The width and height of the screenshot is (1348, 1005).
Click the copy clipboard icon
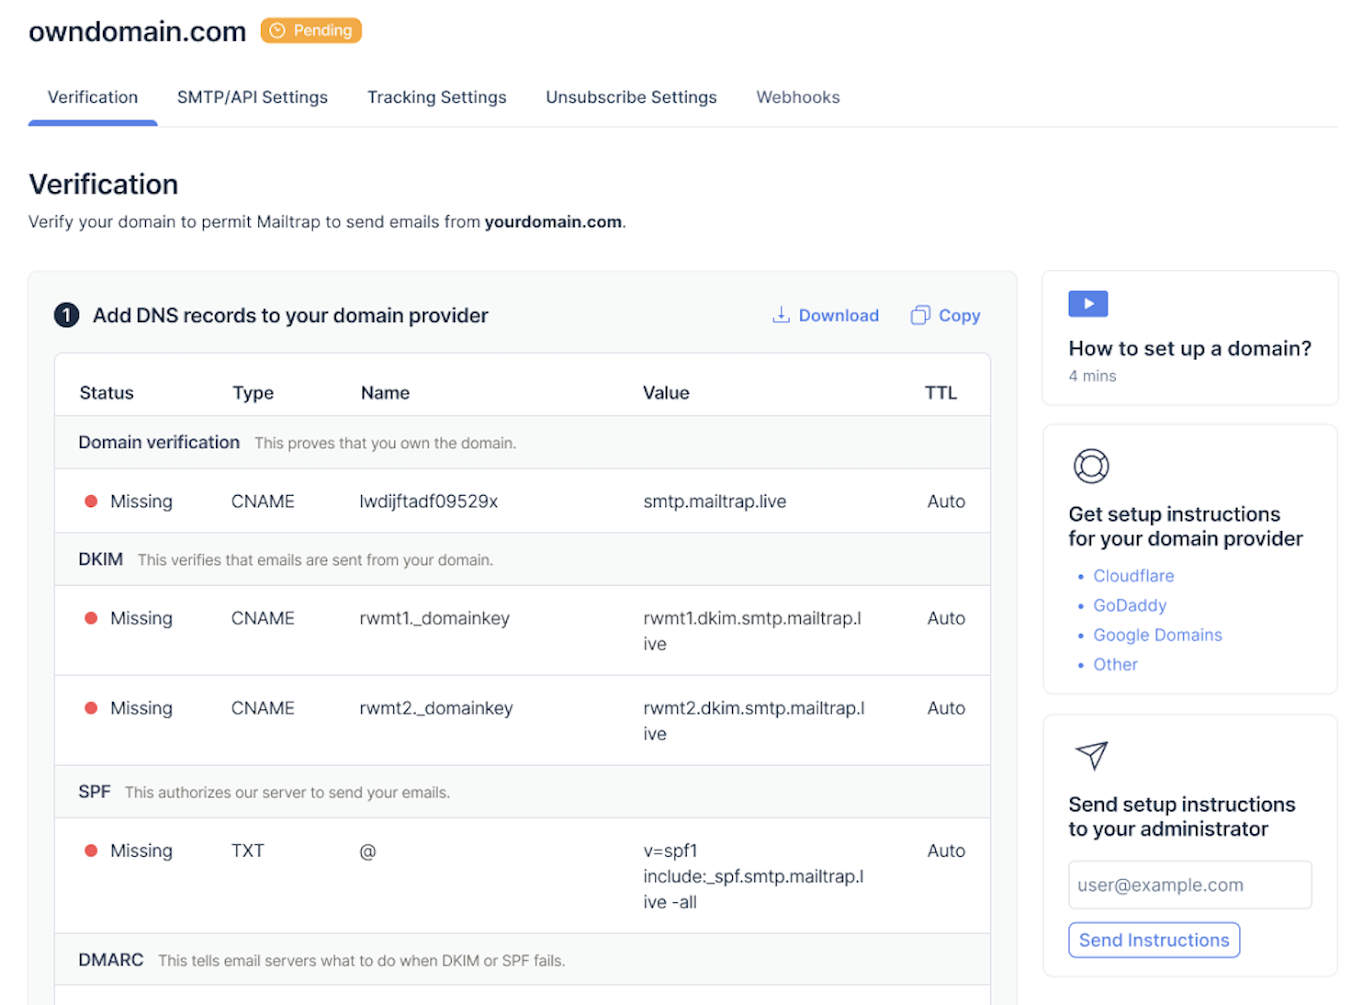pos(920,315)
